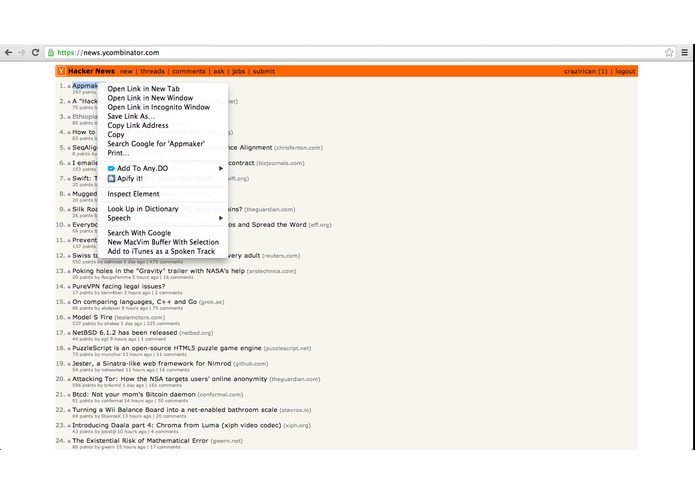This screenshot has width=695, height=494.
Task: Upvote story 20 Attacking Tor
Action: [x=69, y=379]
